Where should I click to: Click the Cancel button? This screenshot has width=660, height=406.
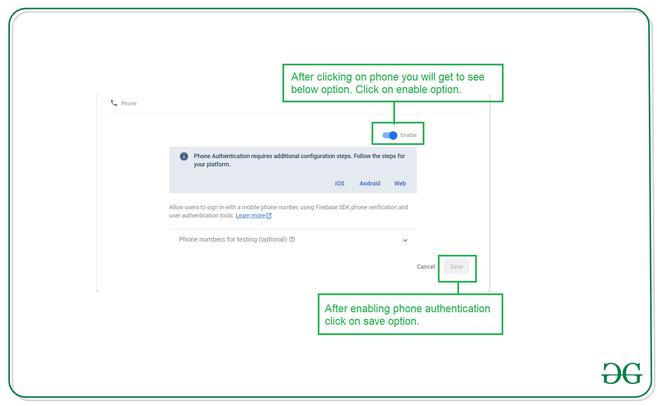click(x=426, y=267)
